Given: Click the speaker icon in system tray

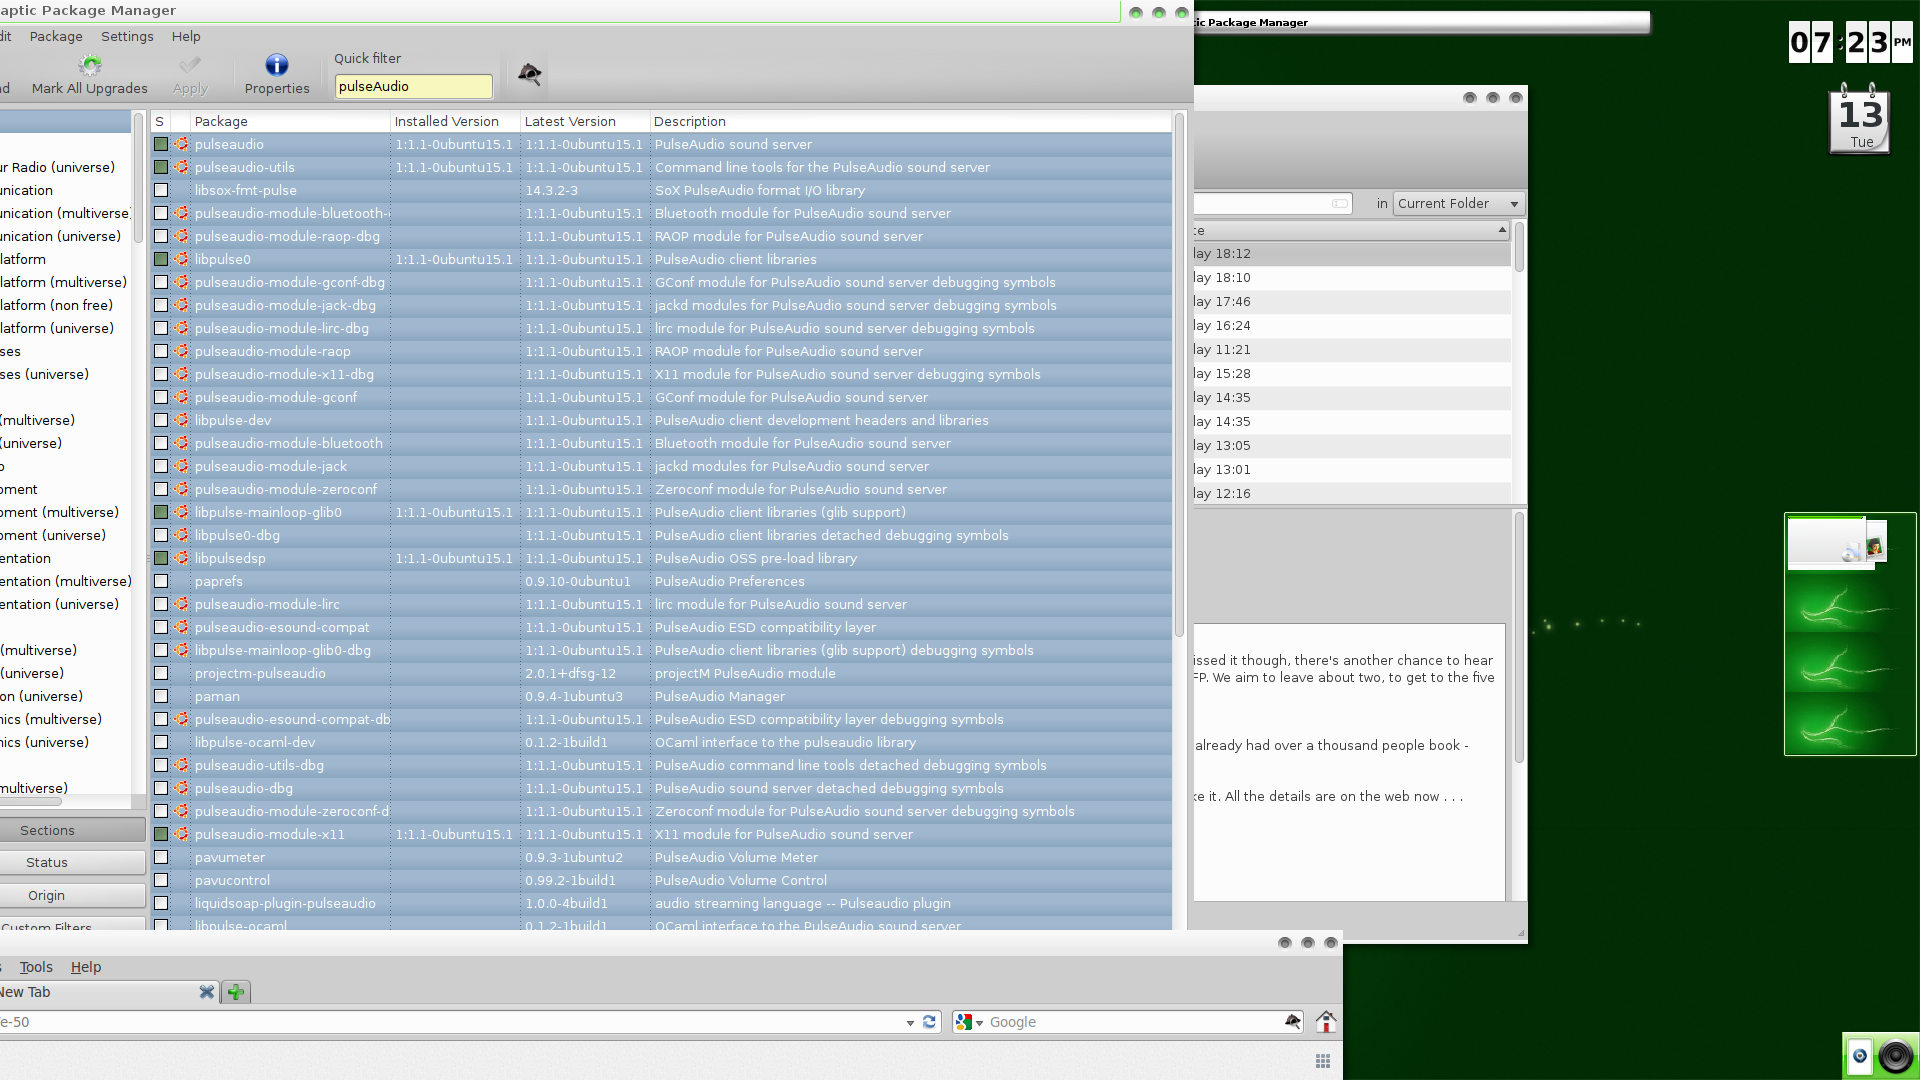Looking at the screenshot, I should (x=1895, y=1056).
